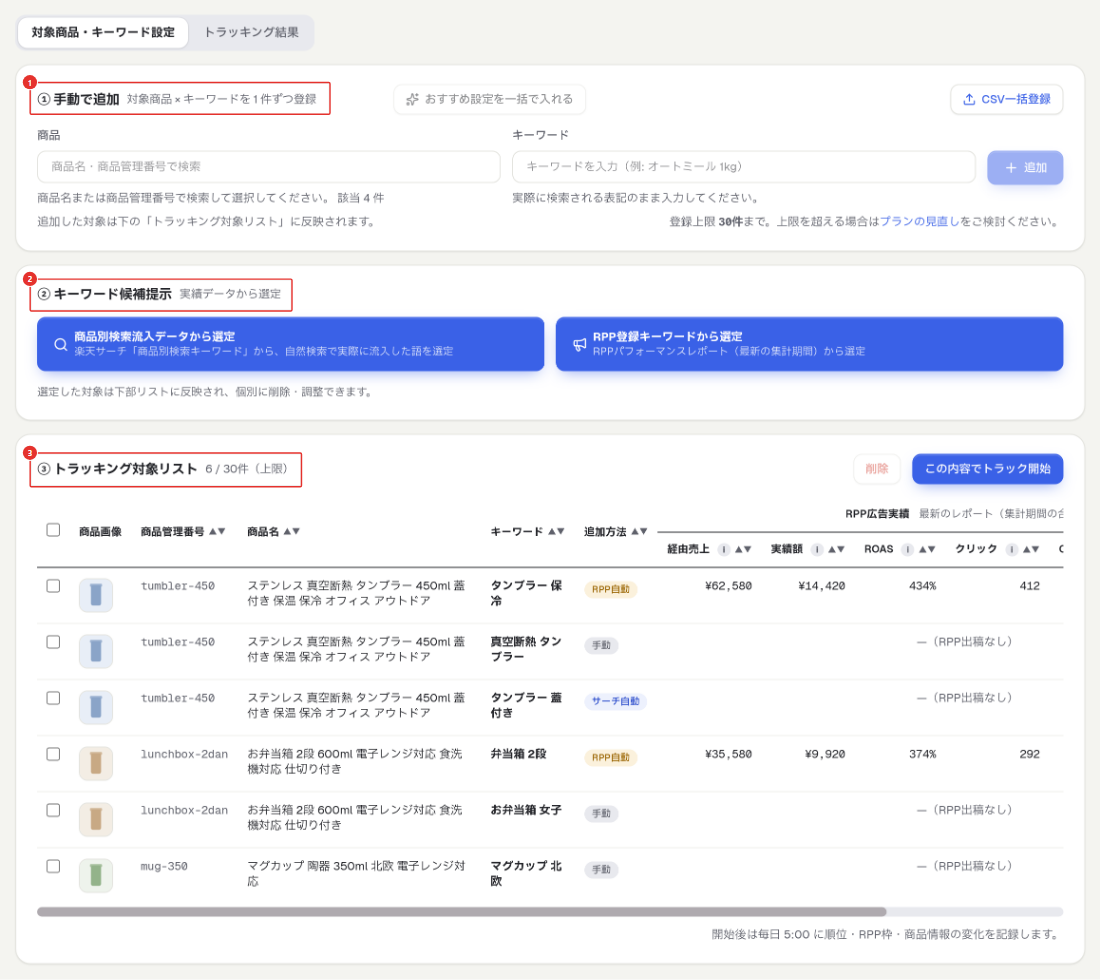Image resolution: width=1100 pixels, height=980 pixels.
Task: Open lunchbox thumbnail in 弁当箱 2段 row
Action: click(96, 763)
